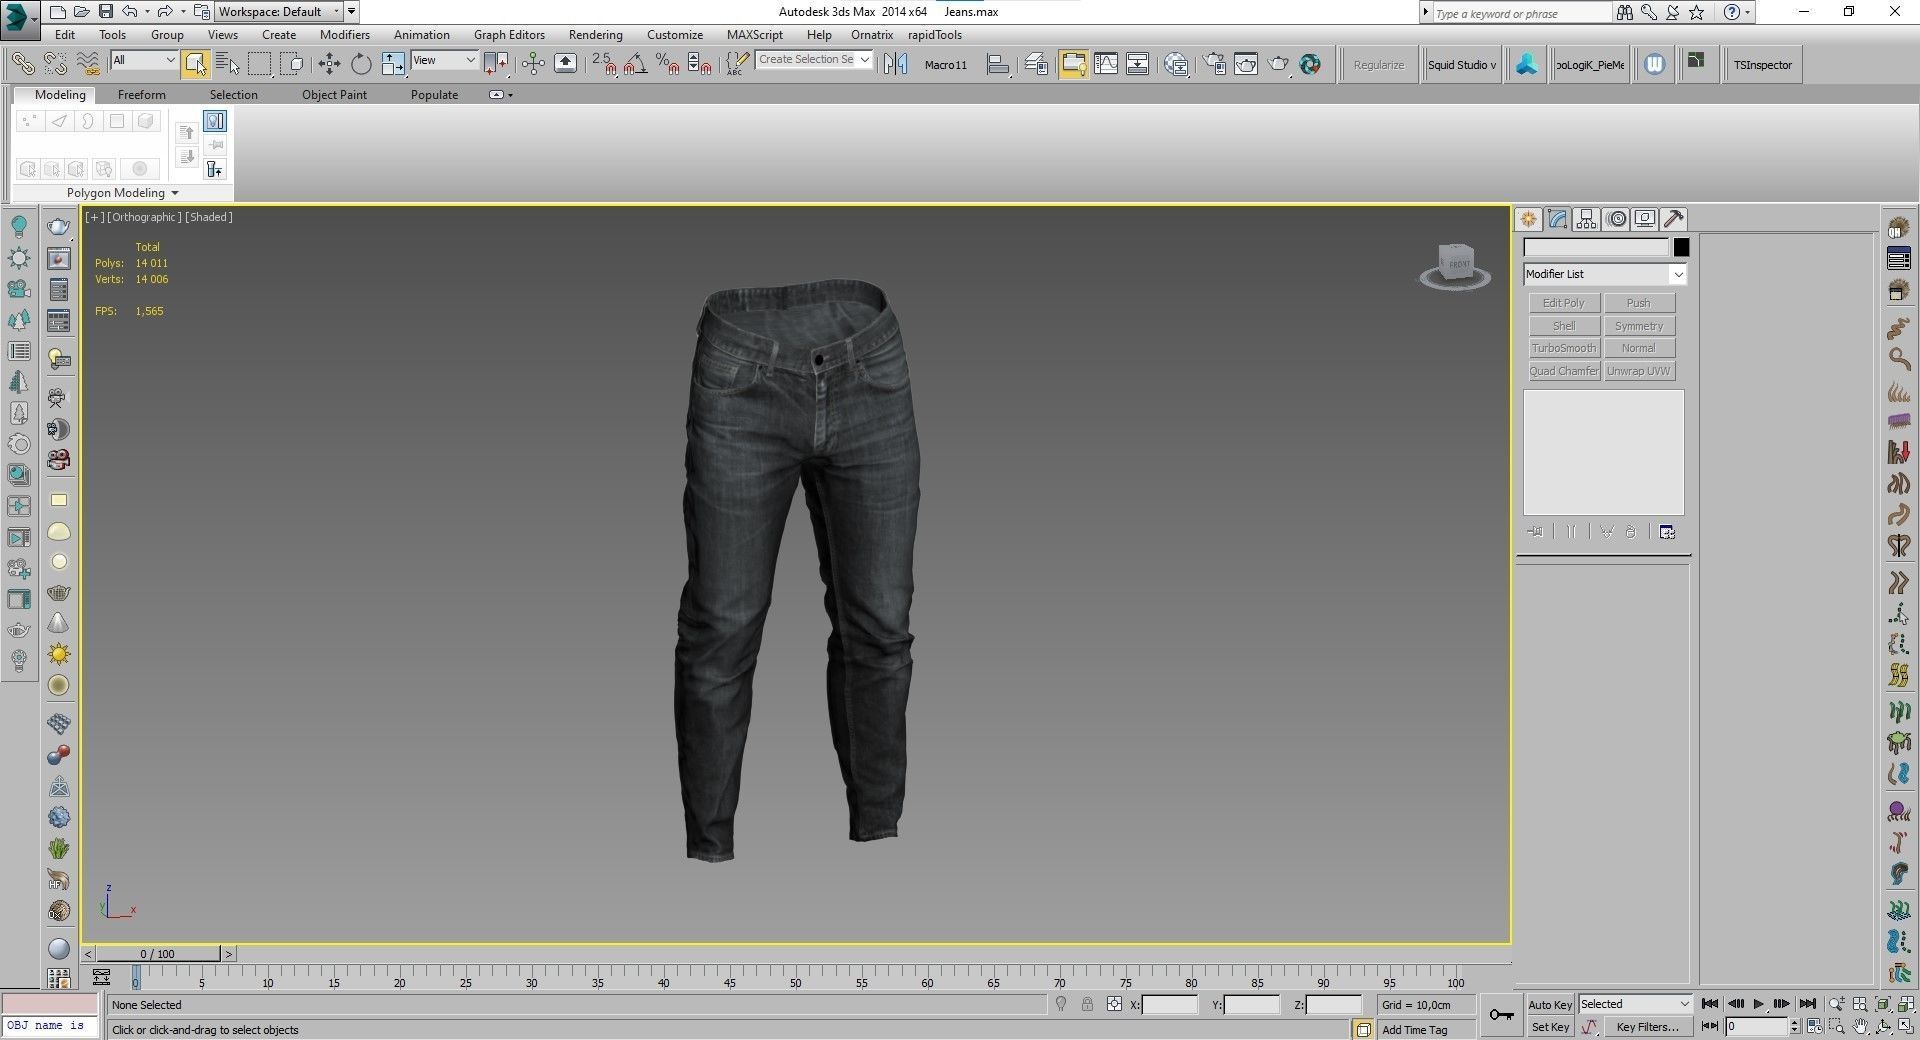This screenshot has height=1040, width=1920.
Task: Click the keyword search field
Action: click(1520, 13)
